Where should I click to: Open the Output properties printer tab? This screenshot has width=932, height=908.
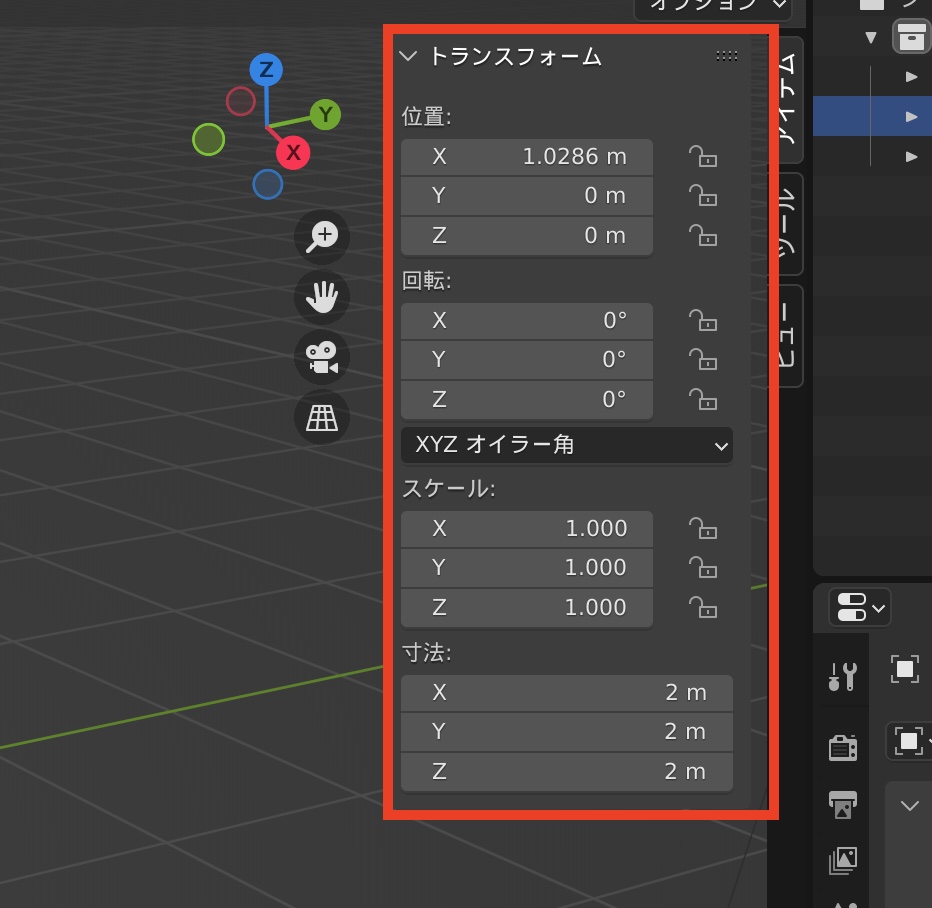(842, 803)
